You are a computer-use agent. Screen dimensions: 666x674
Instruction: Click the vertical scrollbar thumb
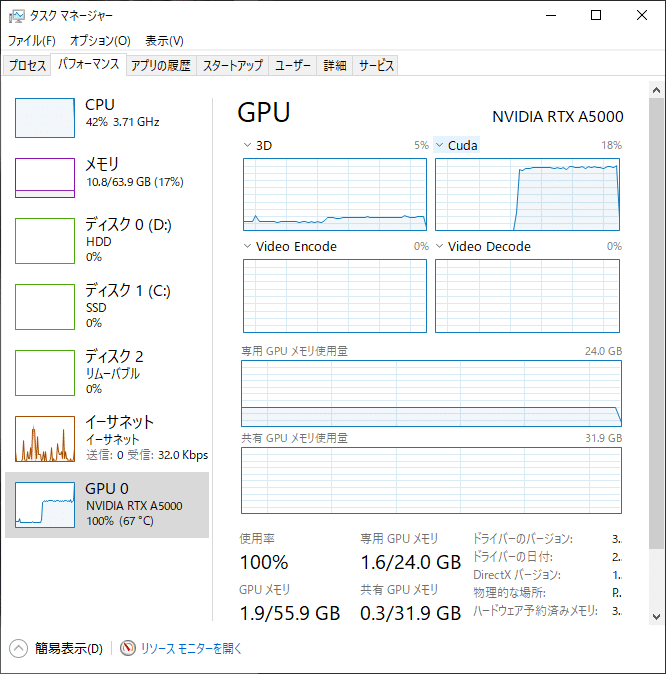coord(656,323)
